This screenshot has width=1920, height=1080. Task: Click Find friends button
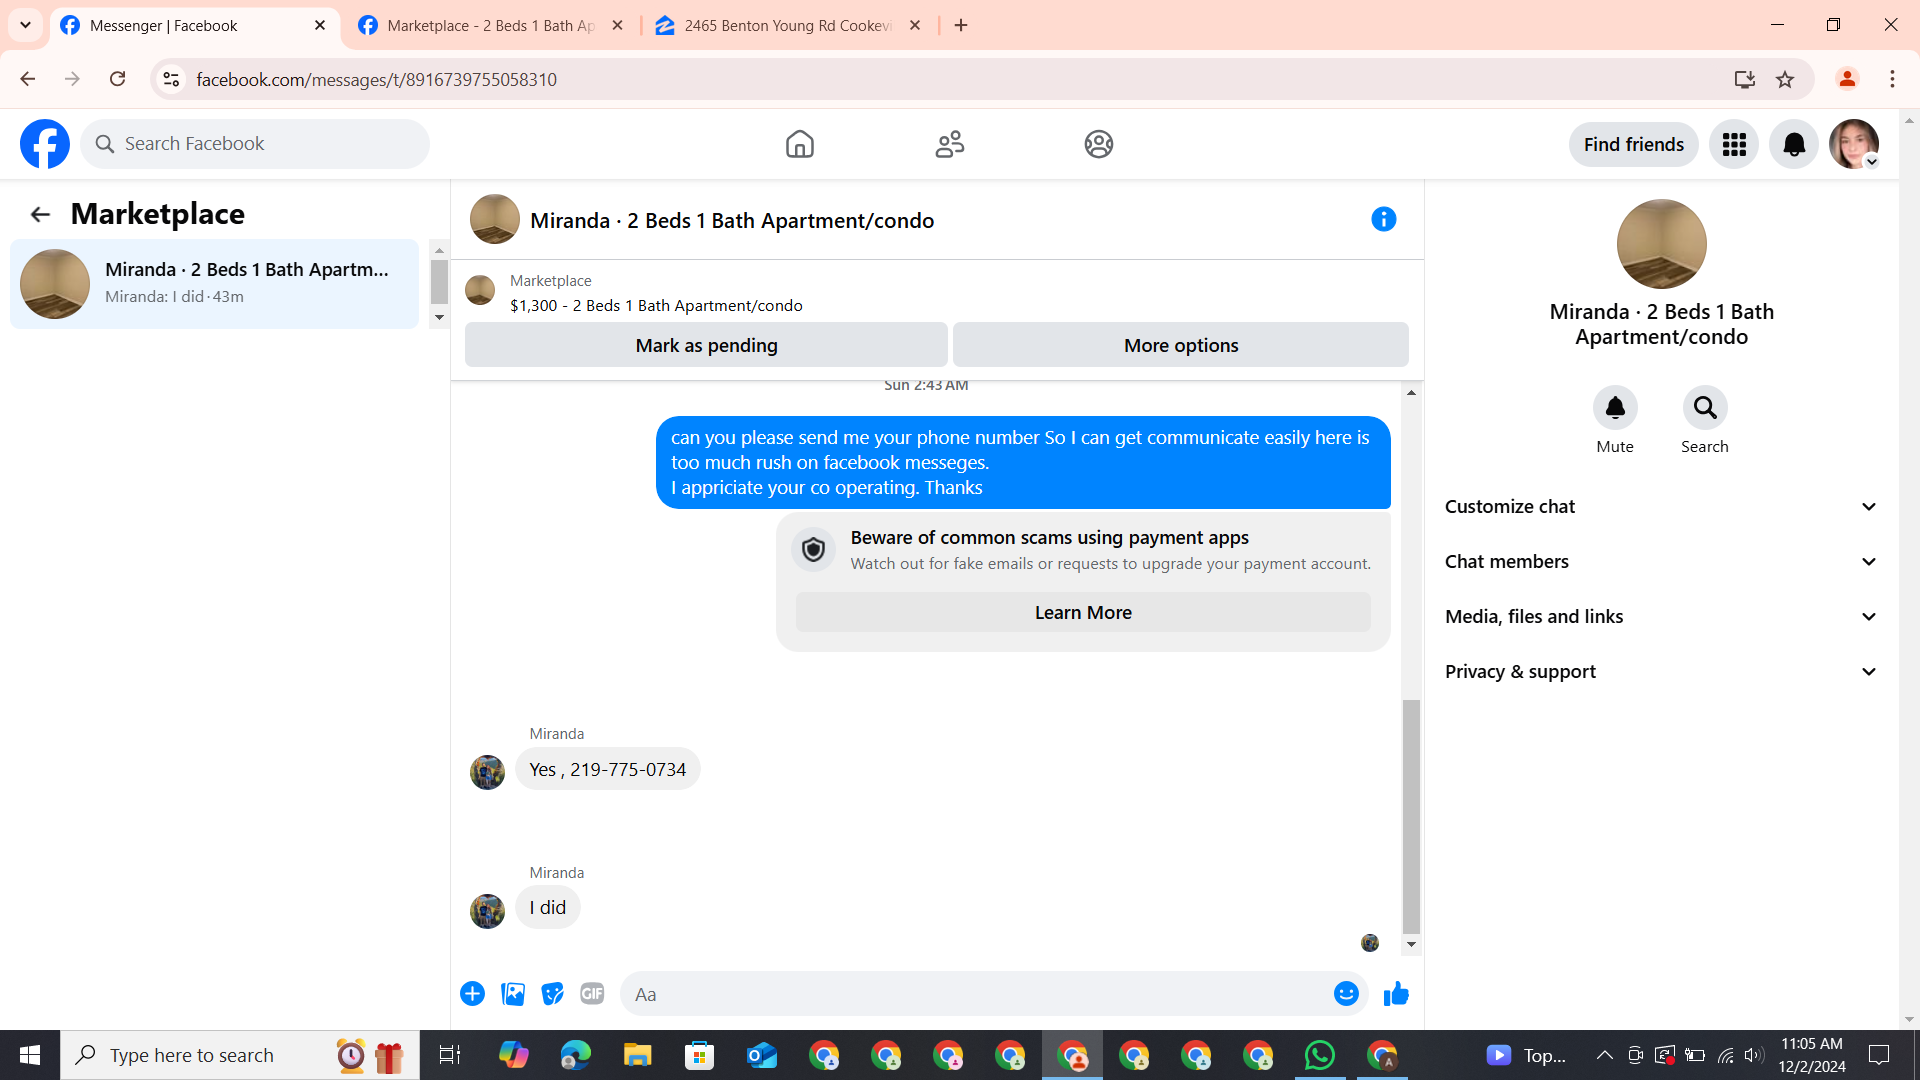1634,144
